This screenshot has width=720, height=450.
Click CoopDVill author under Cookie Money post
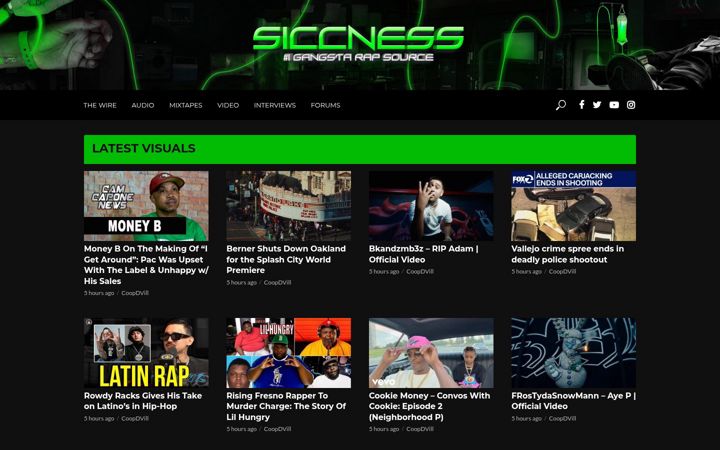(420, 429)
